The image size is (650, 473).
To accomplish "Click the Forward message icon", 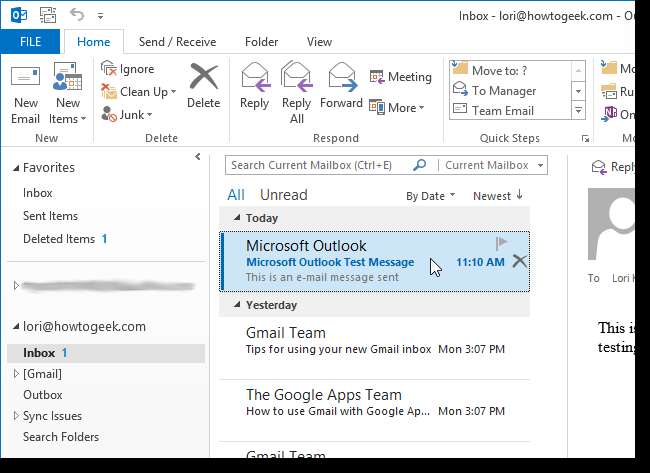I will click(342, 77).
